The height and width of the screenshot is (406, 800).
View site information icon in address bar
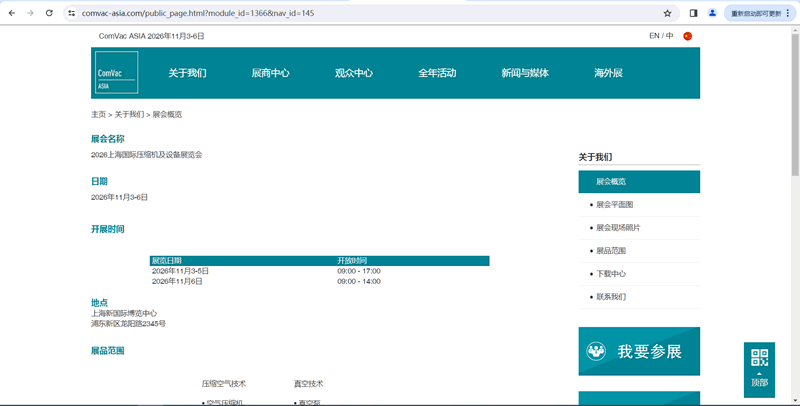(72, 13)
